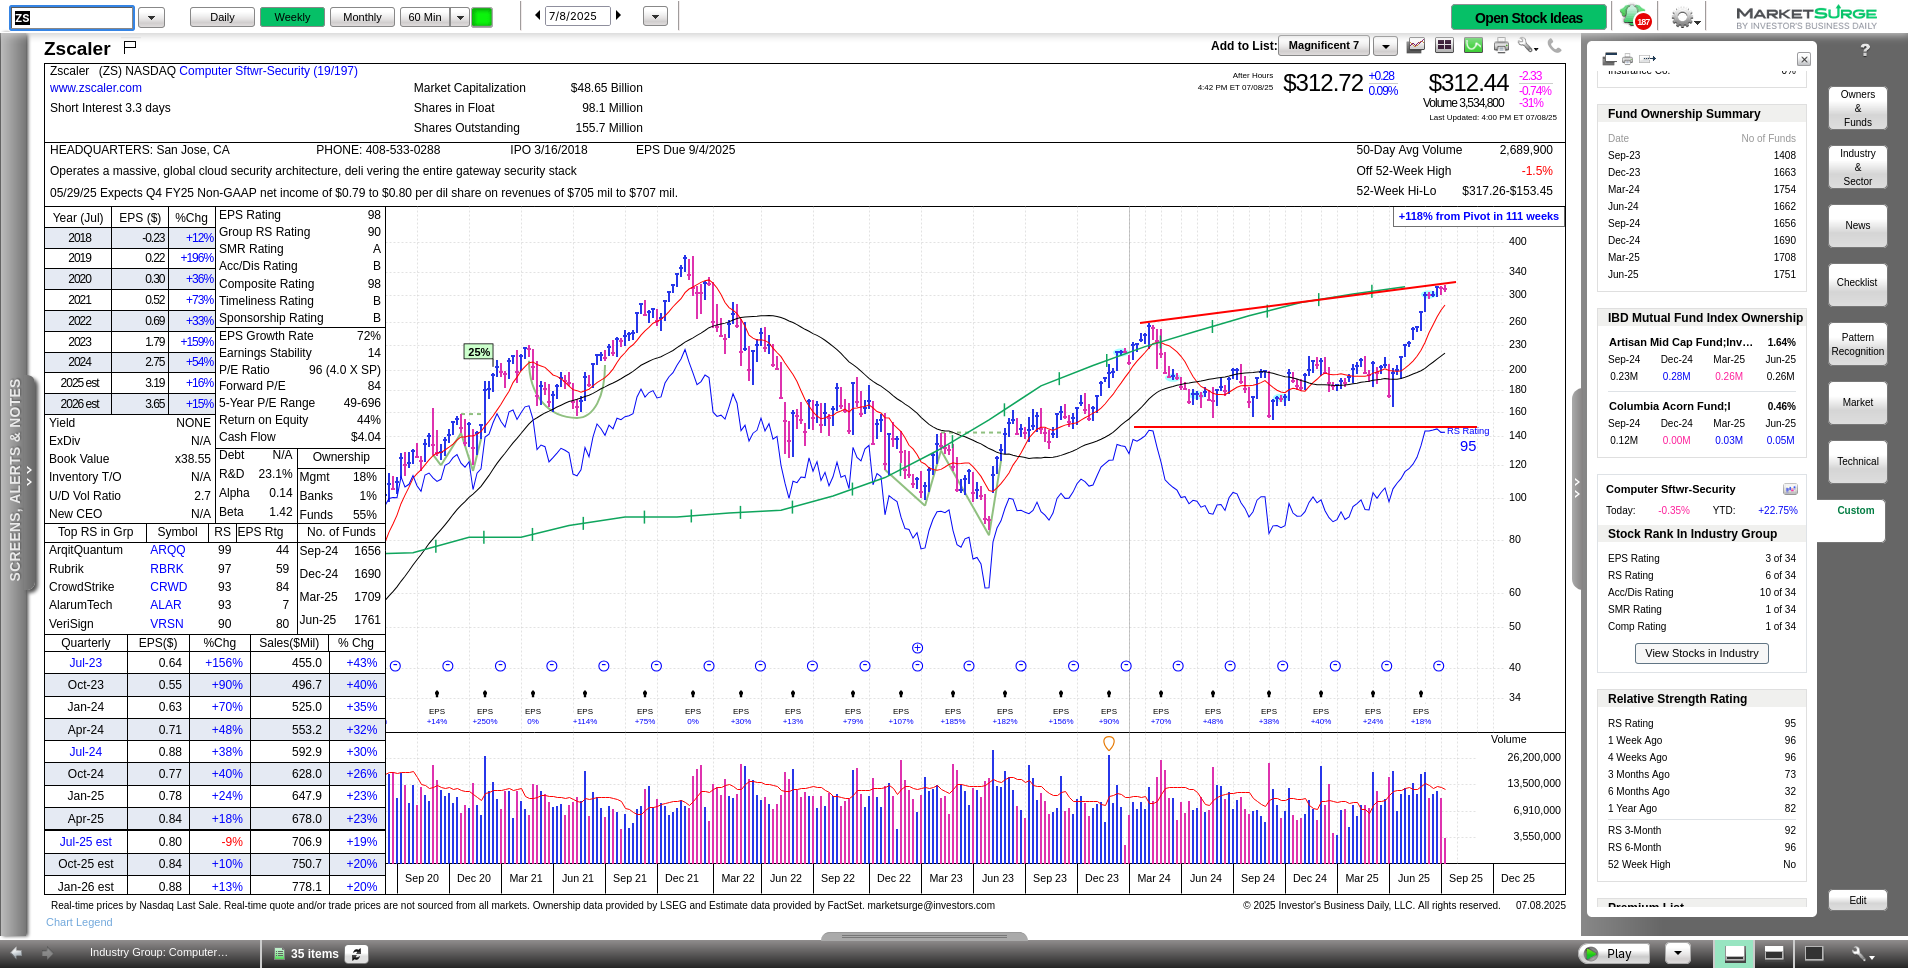This screenshot has height=968, width=1908.
Task: Click View Stocks in Industry button
Action: click(x=1701, y=653)
